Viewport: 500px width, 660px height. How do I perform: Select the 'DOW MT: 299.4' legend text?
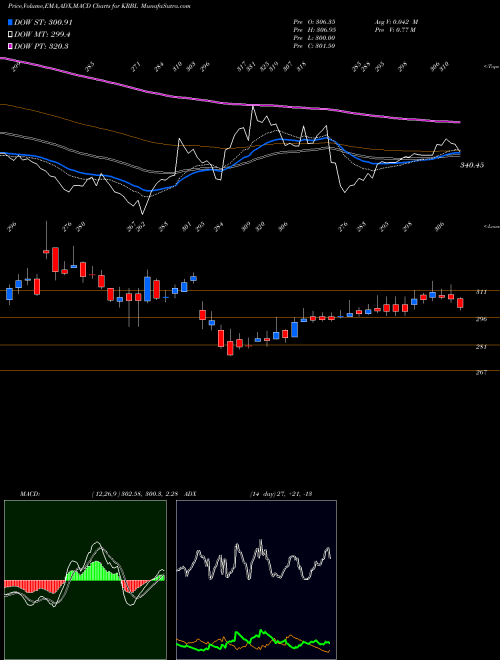(x=42, y=35)
